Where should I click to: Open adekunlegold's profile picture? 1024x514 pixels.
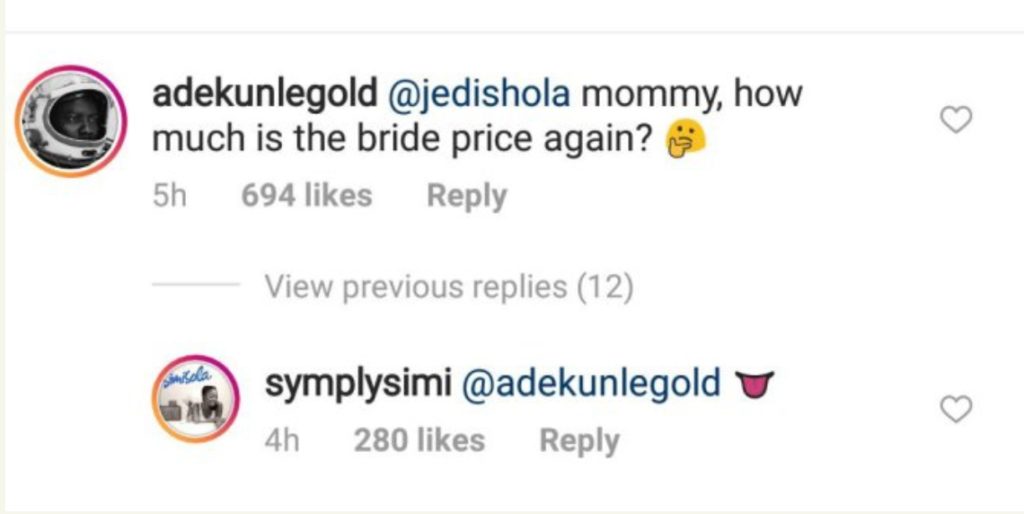(71, 121)
